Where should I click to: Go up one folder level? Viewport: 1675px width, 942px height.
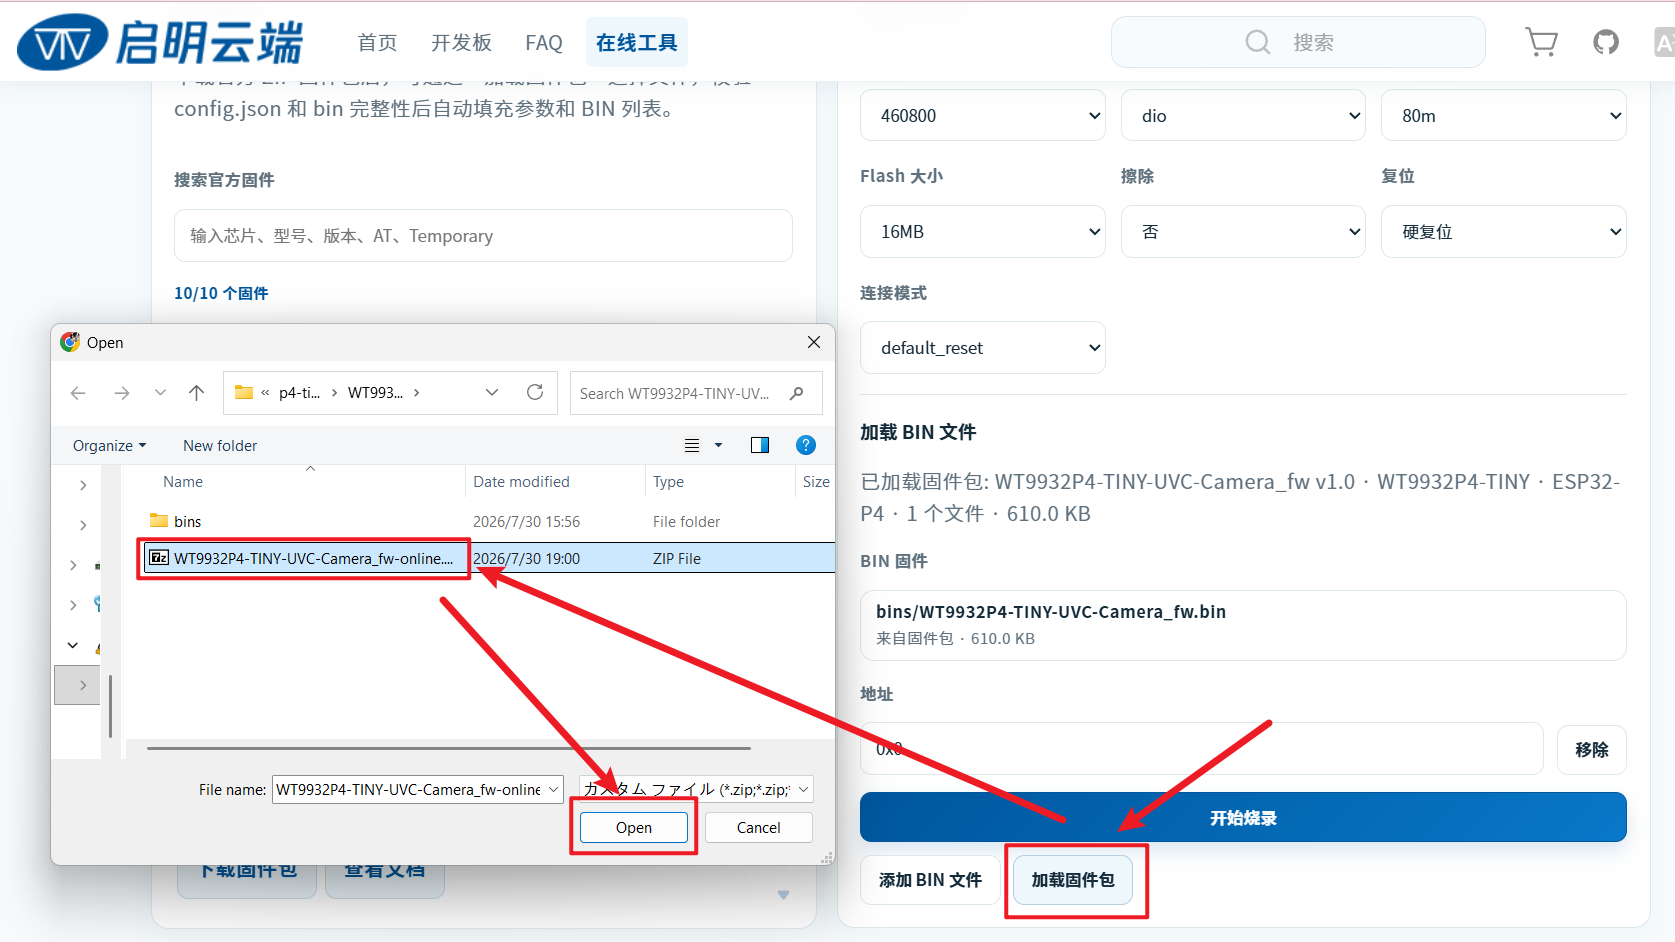pos(197,393)
